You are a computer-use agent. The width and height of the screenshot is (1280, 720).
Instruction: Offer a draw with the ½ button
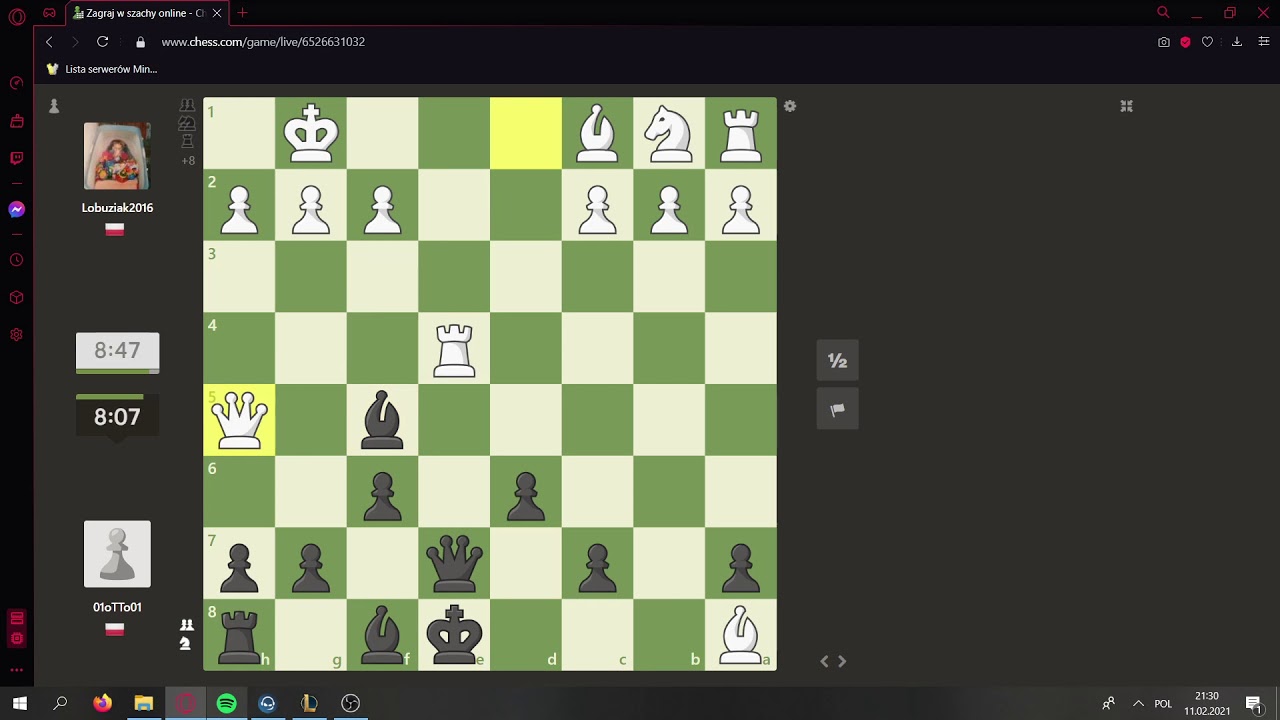click(x=838, y=361)
